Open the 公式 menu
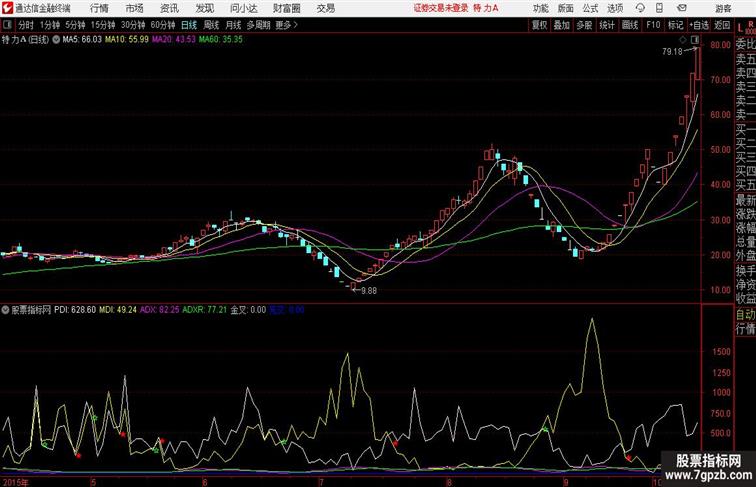The image size is (756, 487). pos(590,8)
